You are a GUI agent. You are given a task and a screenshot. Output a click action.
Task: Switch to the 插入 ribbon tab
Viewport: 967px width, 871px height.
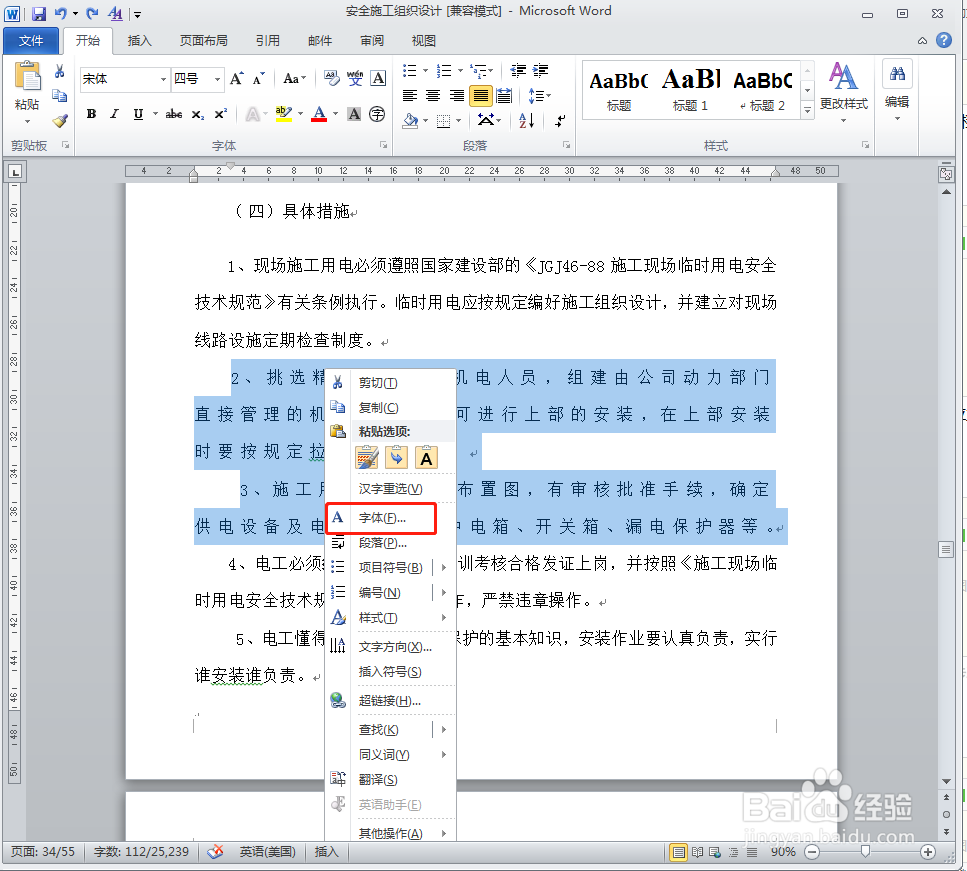pos(139,40)
